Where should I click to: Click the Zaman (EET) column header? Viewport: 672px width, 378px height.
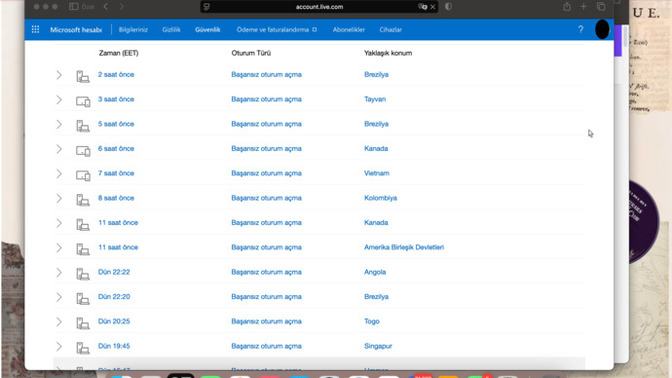click(x=118, y=53)
